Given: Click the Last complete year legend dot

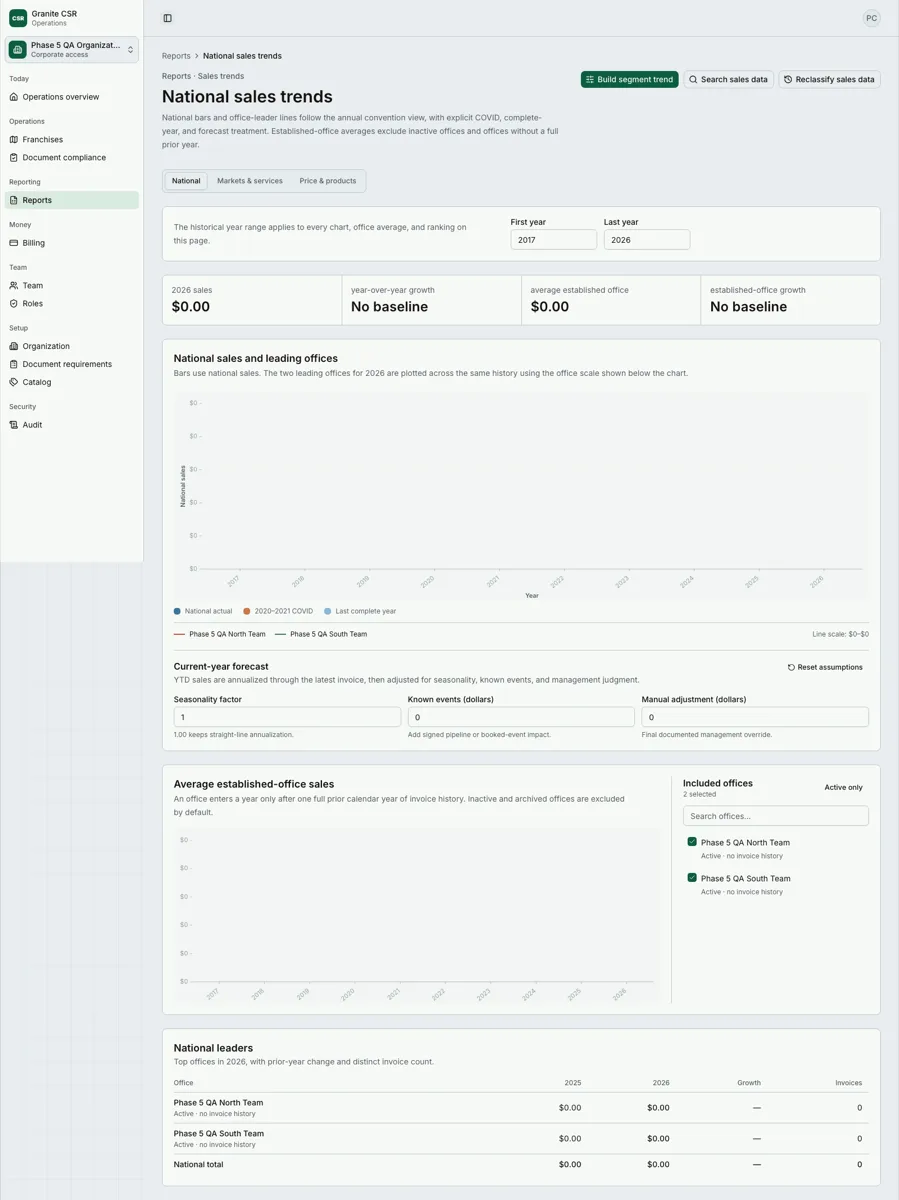Looking at the screenshot, I should pos(328,611).
